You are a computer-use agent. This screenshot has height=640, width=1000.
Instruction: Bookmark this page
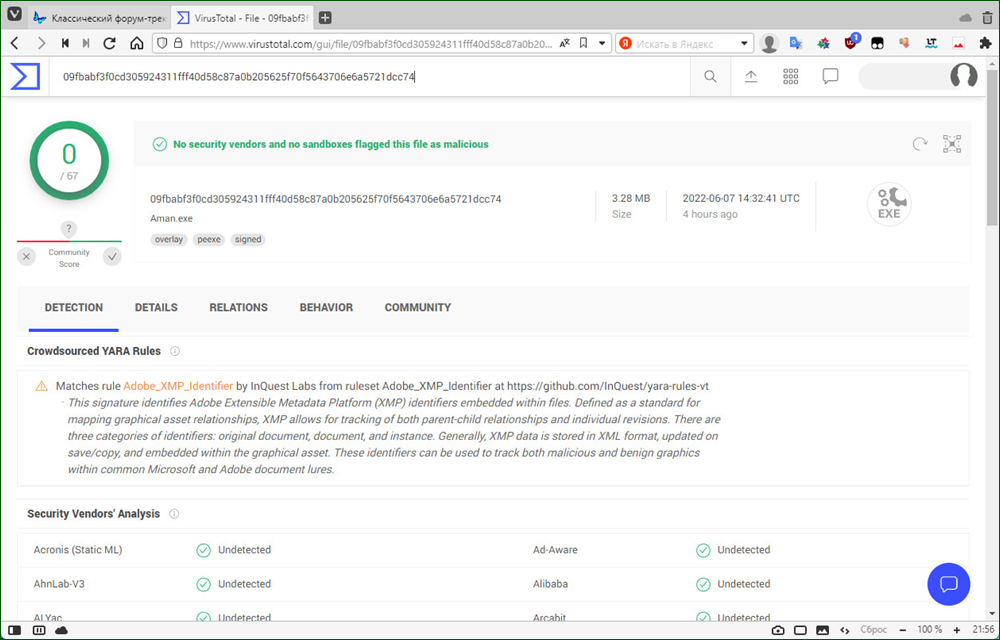[x=583, y=43]
